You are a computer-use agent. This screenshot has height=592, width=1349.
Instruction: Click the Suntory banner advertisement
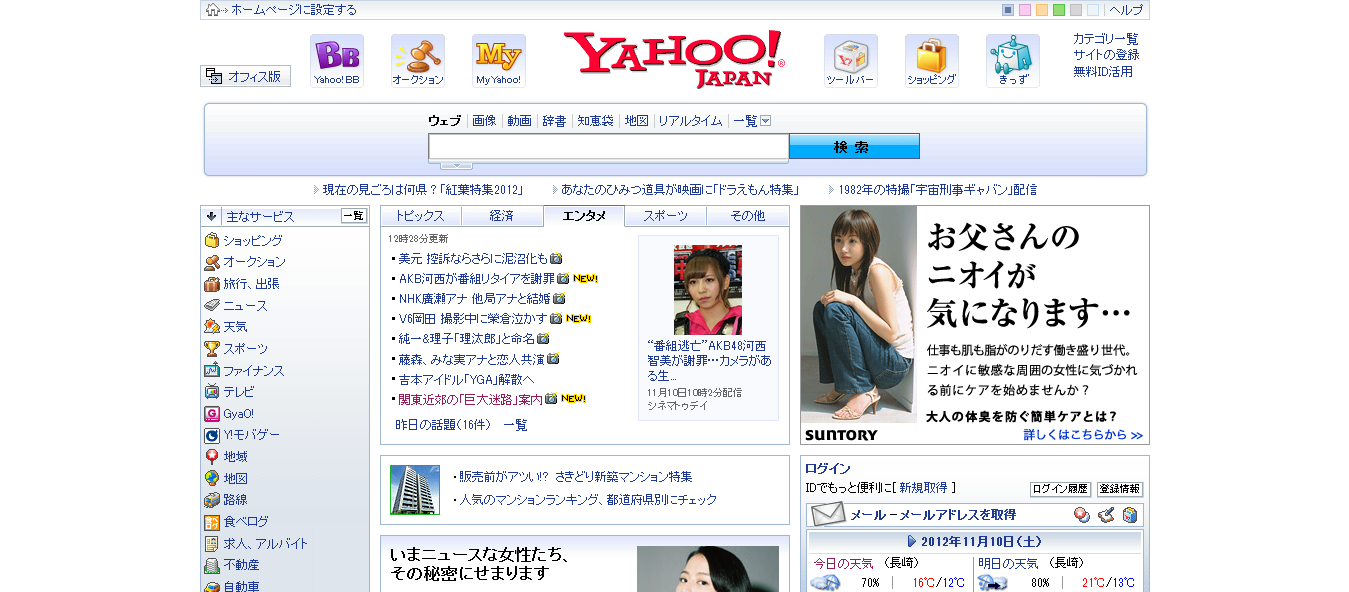975,325
